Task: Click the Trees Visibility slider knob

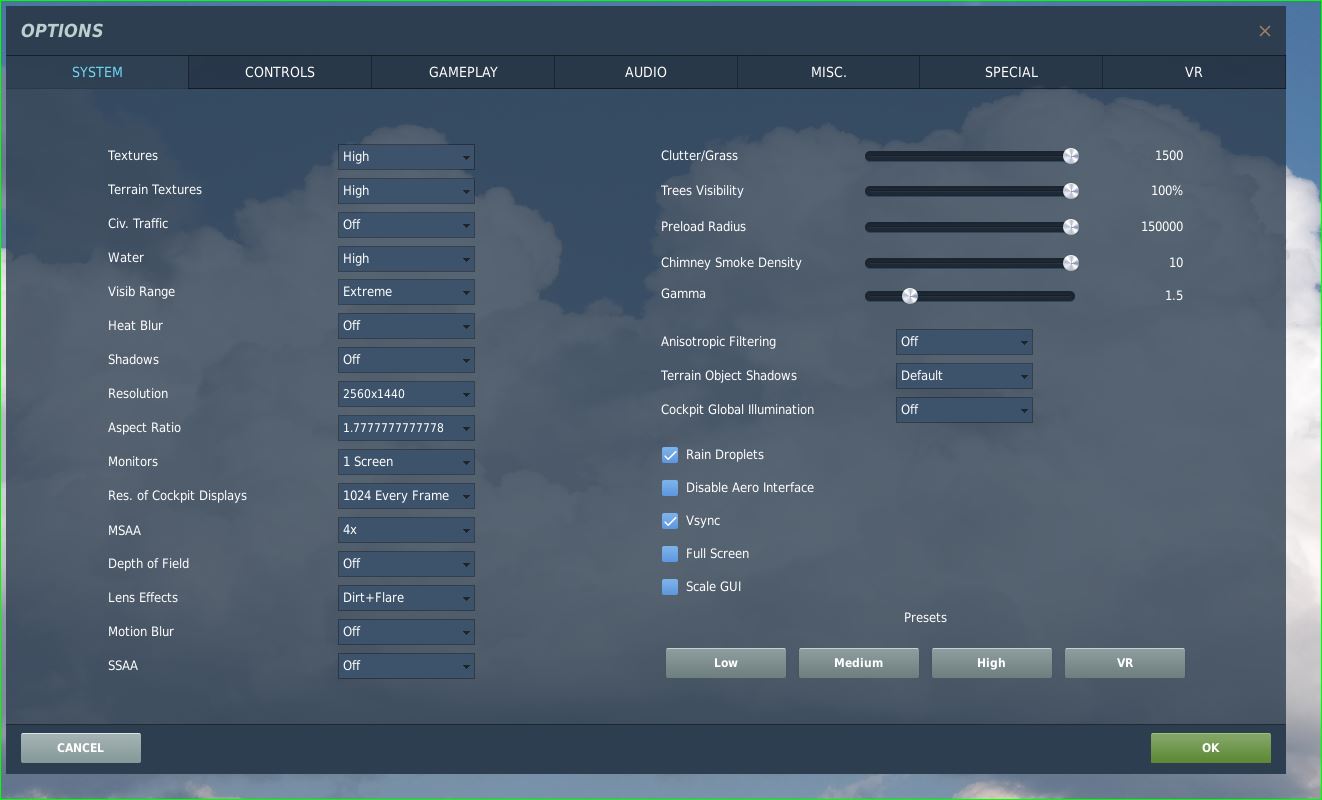Action: coord(1070,191)
